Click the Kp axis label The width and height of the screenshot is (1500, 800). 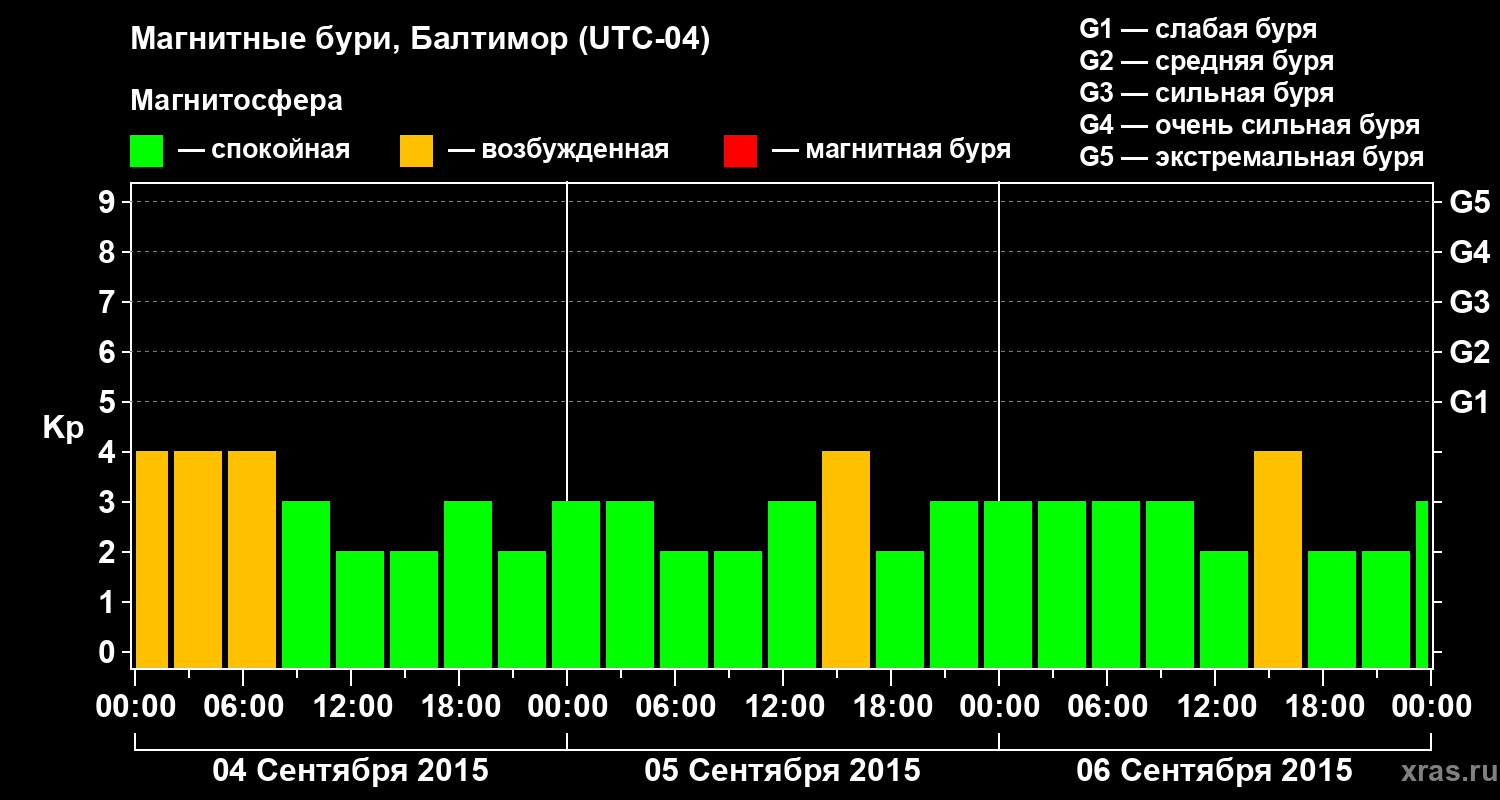tap(63, 429)
